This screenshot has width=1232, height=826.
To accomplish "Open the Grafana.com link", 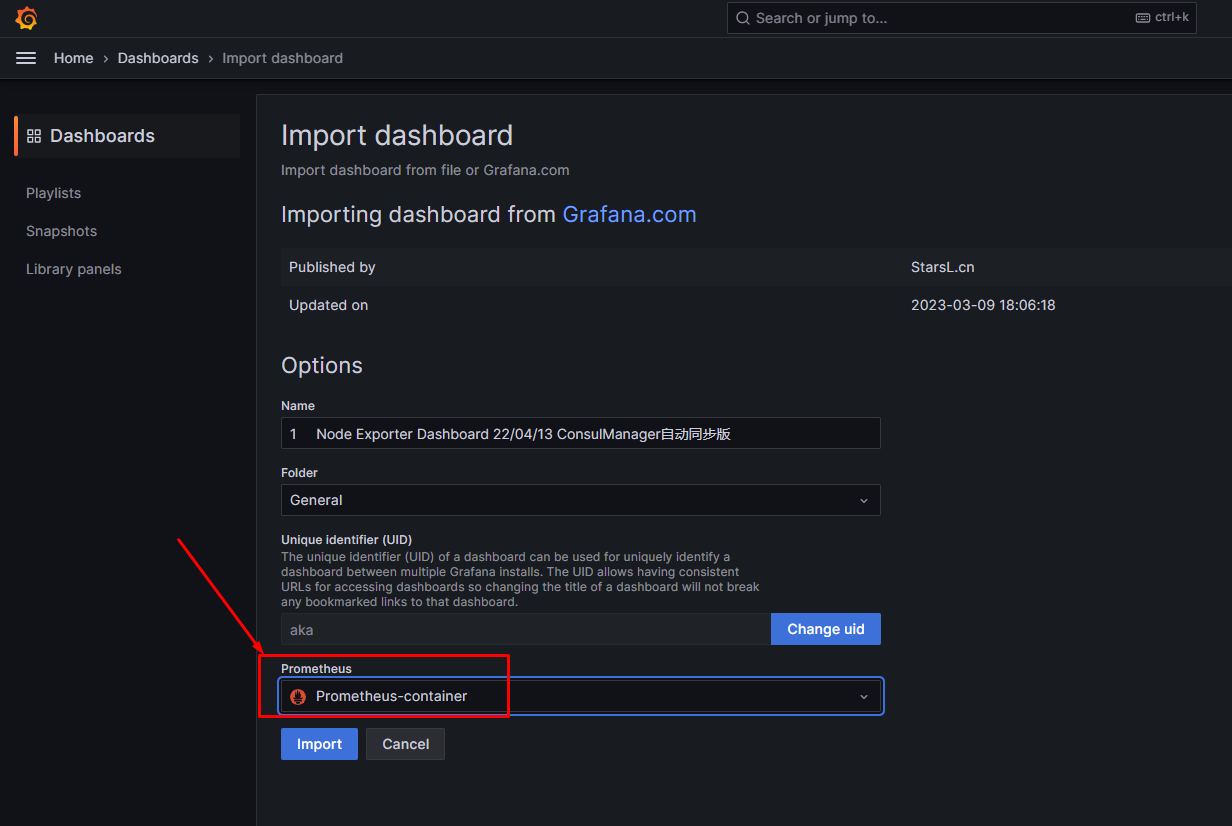I will [x=630, y=214].
